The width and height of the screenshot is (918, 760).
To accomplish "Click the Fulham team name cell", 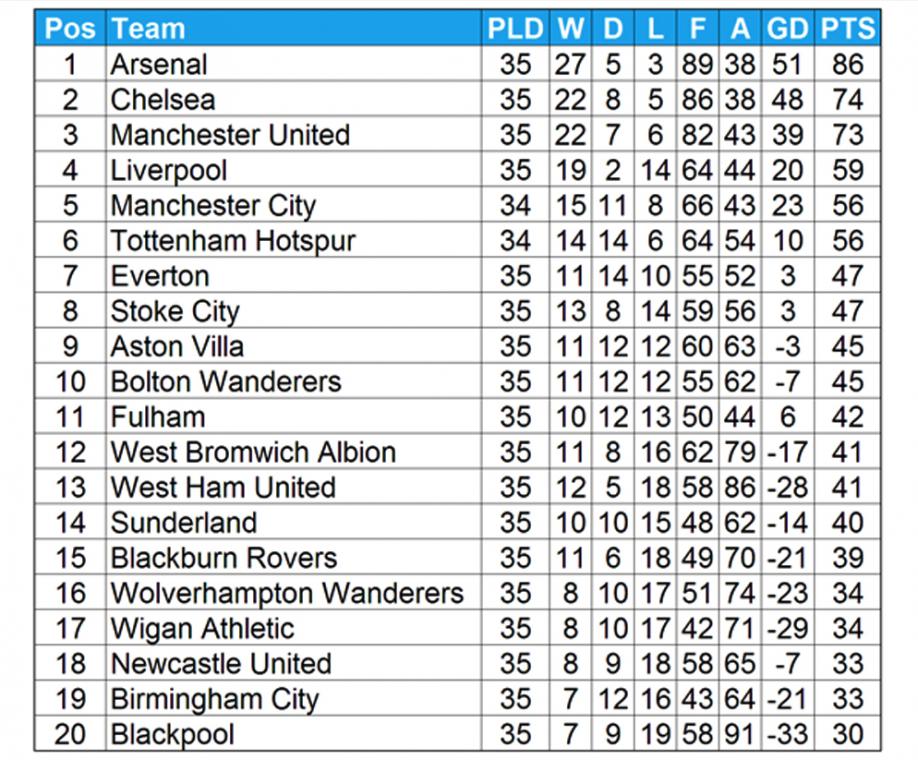I will pos(294,416).
